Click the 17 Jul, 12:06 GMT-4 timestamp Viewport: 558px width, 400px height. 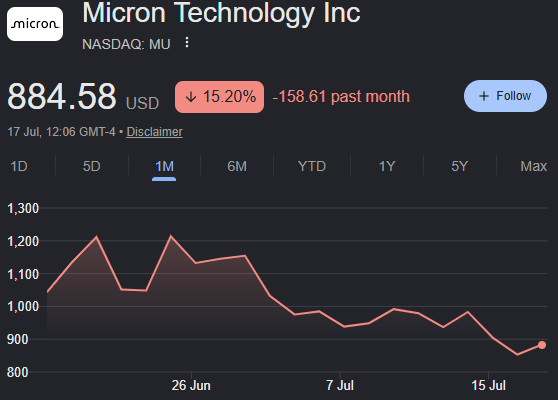point(61,132)
